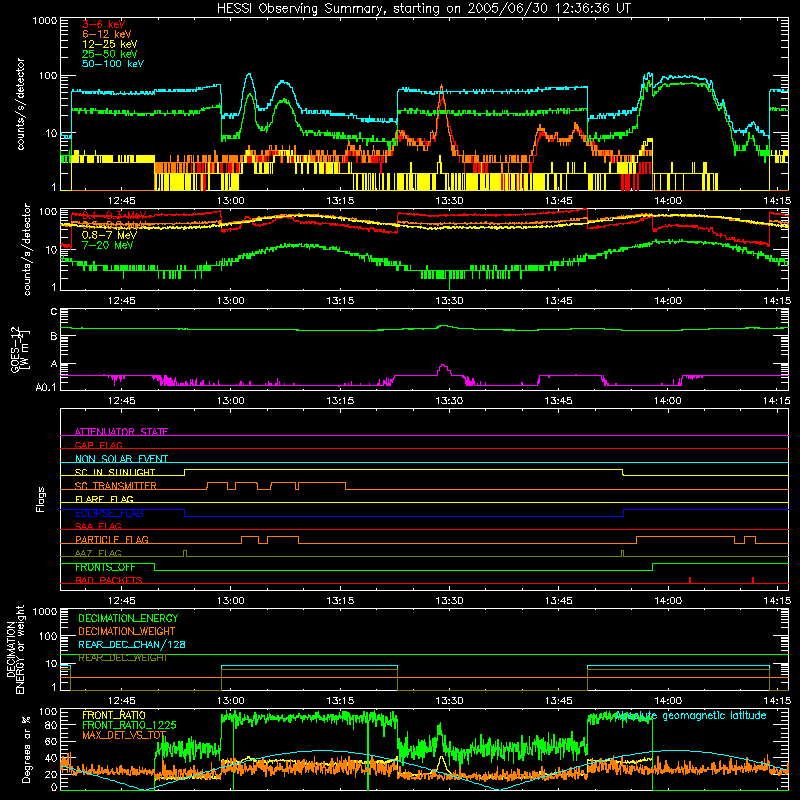The width and height of the screenshot is (800, 800).
Task: Select the 3-6 keV legend label
Action: (x=104, y=24)
